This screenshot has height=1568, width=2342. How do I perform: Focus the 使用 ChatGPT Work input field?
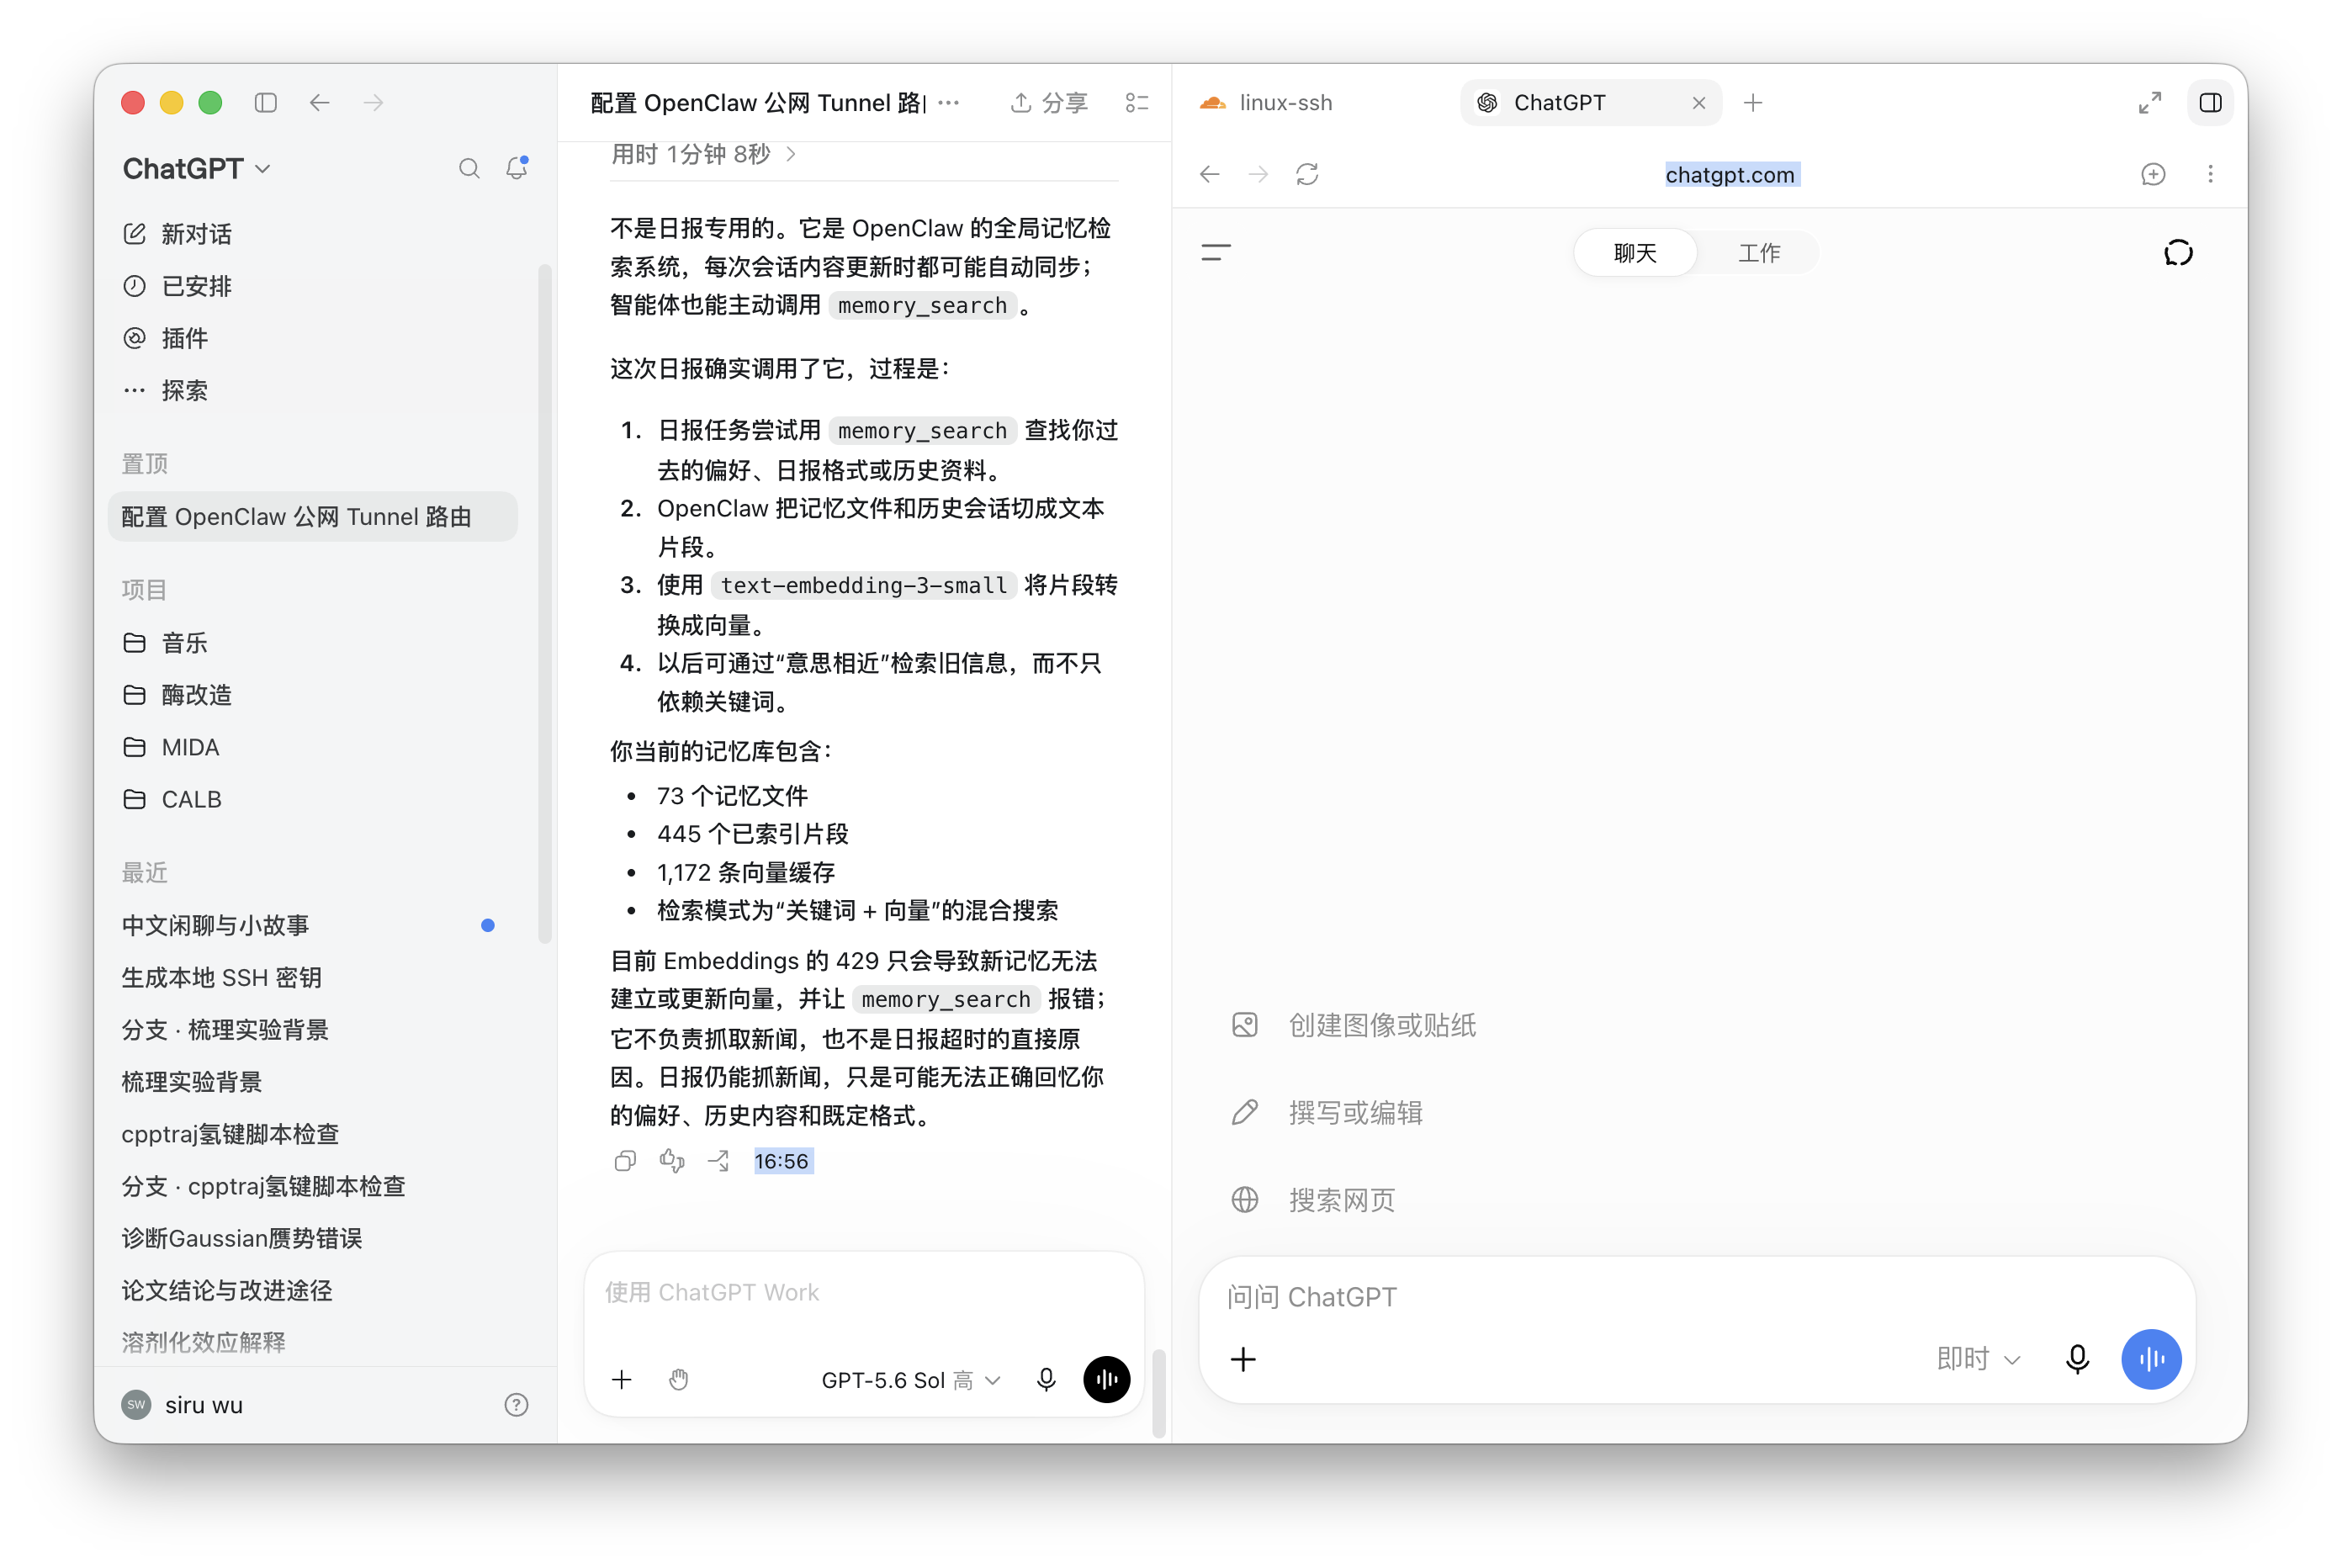click(864, 1293)
